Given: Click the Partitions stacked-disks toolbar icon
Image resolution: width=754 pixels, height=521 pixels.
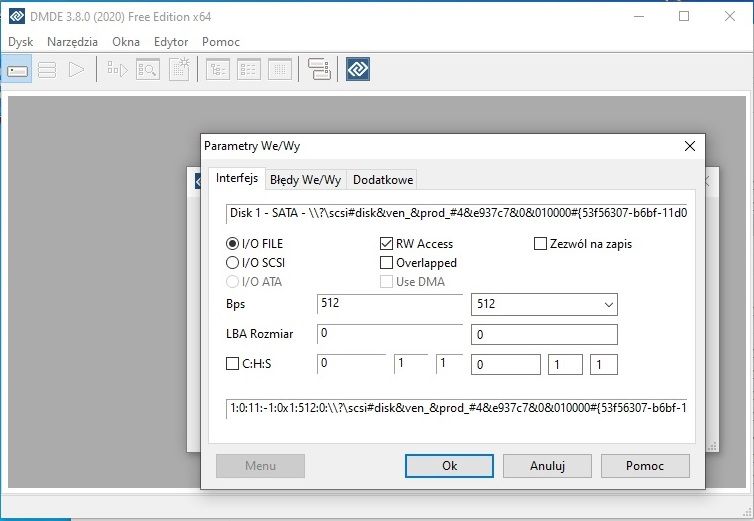Looking at the screenshot, I should tap(47, 70).
